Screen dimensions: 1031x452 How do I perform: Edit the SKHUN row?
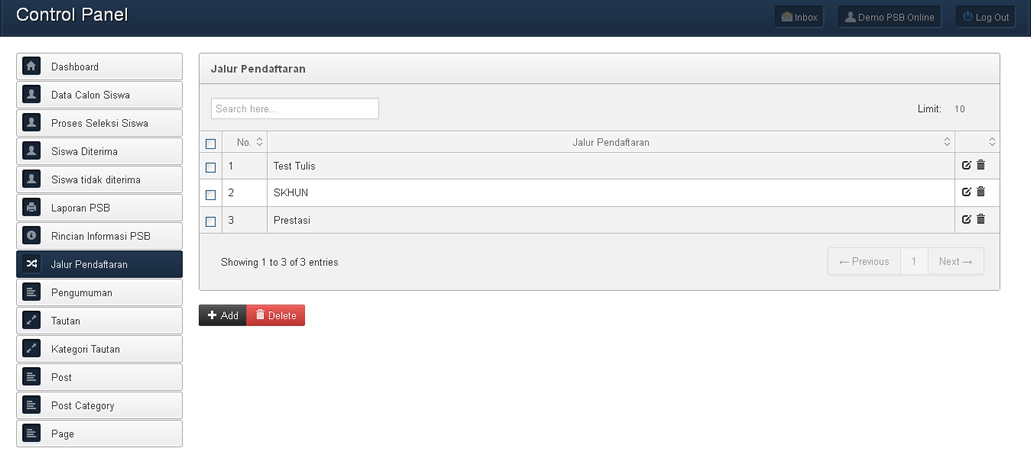click(966, 192)
